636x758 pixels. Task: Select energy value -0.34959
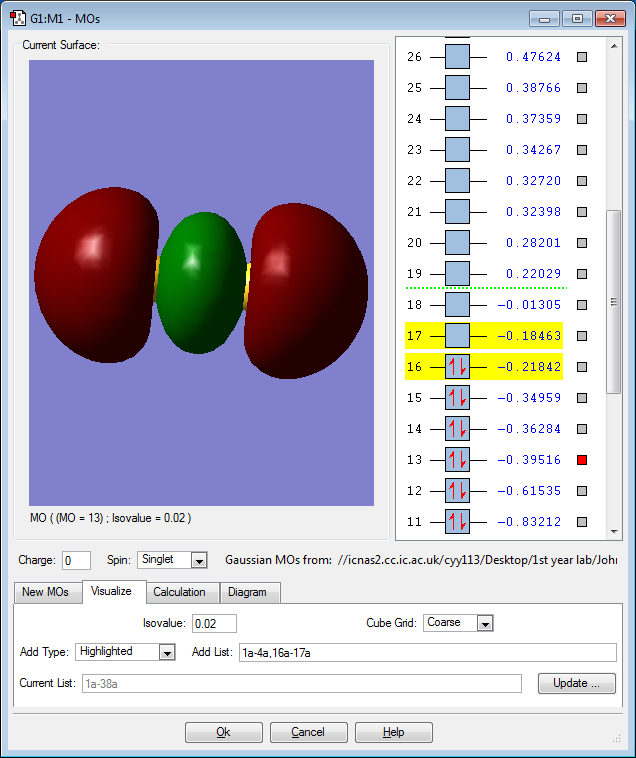point(529,398)
